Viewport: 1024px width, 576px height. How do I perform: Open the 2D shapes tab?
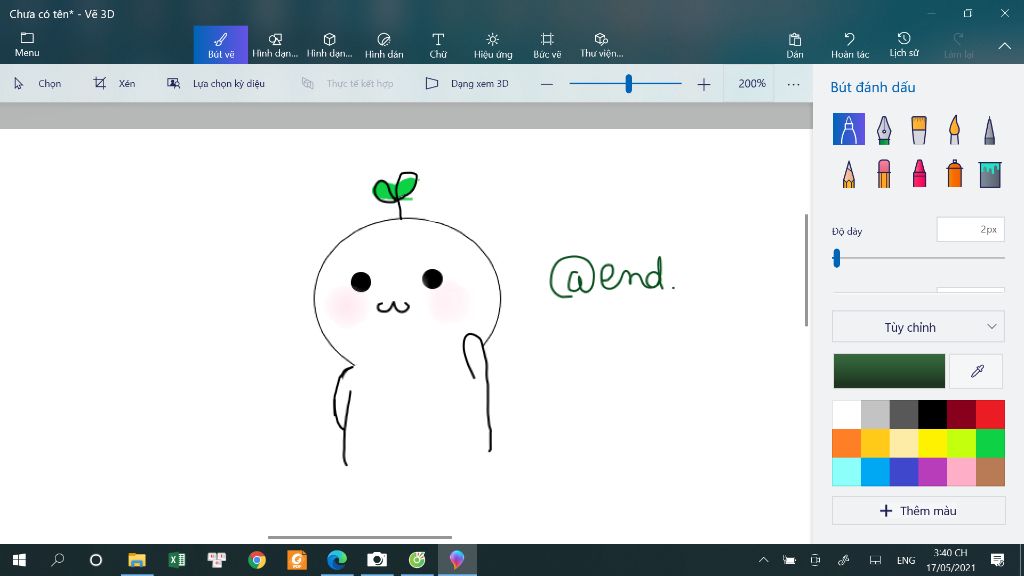coord(275,45)
